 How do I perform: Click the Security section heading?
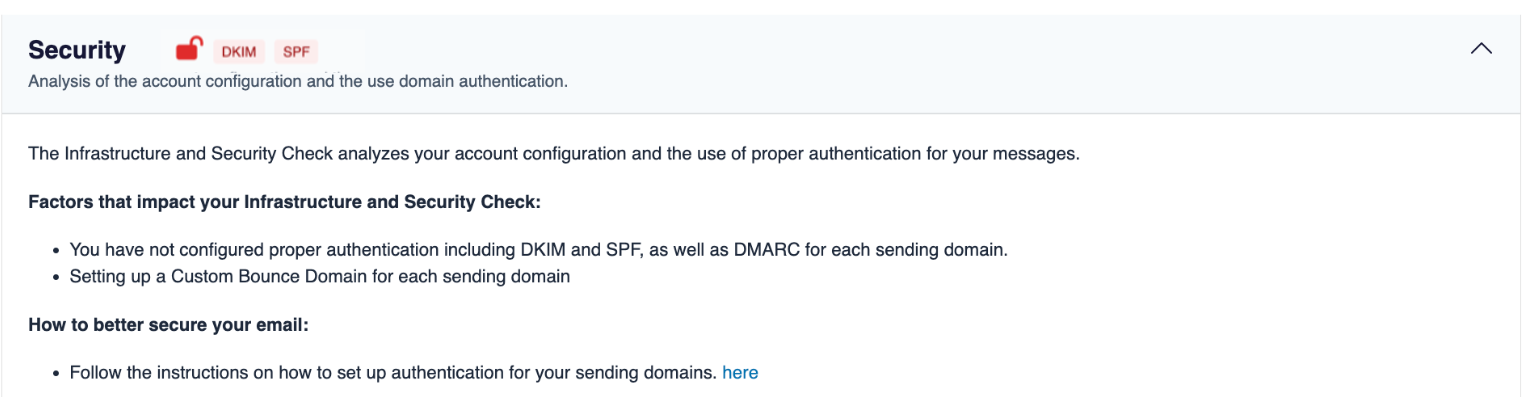[77, 50]
